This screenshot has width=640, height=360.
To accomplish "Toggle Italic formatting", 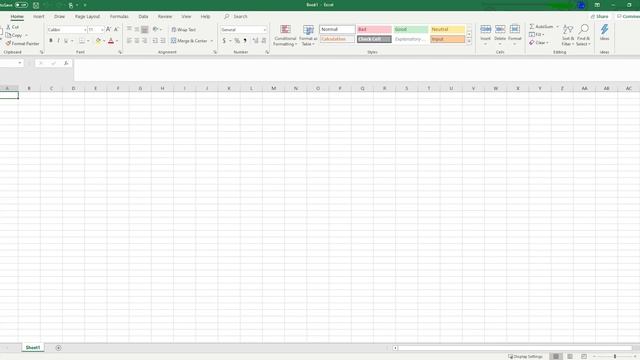I will pyautogui.click(x=58, y=41).
